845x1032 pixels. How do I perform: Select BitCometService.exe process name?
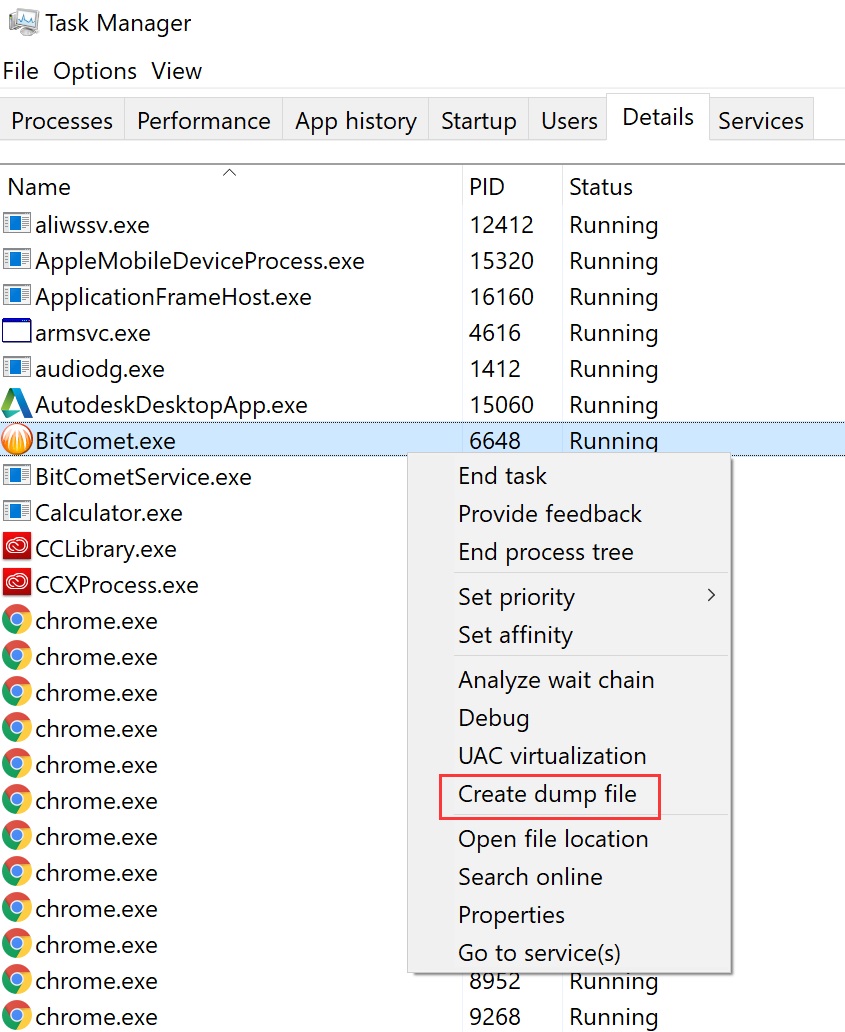[x=143, y=477]
